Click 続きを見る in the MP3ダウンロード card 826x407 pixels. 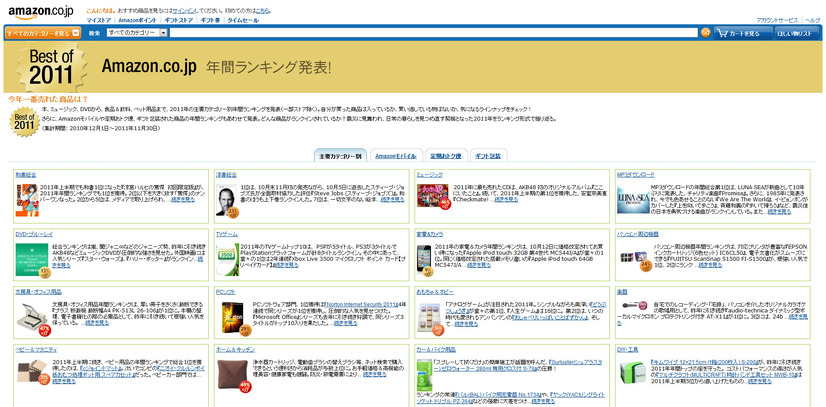[x=779, y=212]
